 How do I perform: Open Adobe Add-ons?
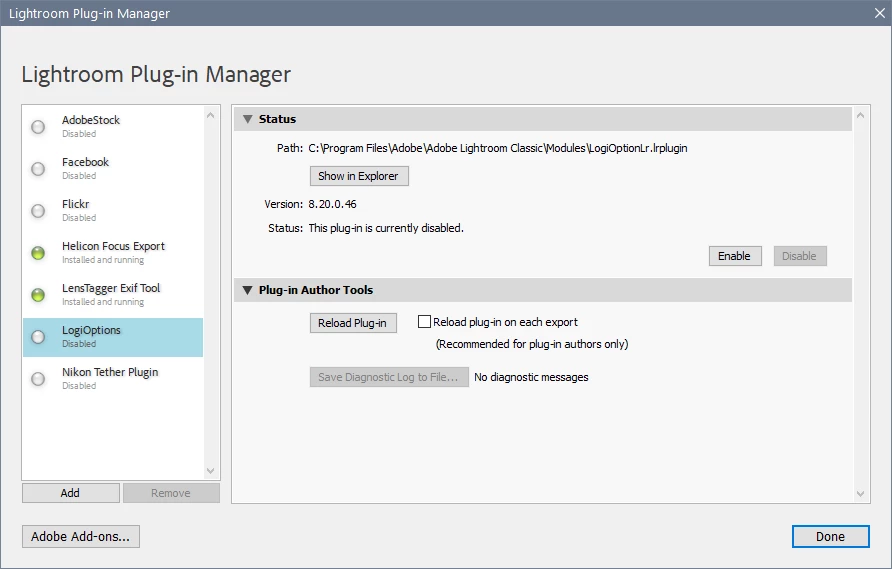click(81, 537)
